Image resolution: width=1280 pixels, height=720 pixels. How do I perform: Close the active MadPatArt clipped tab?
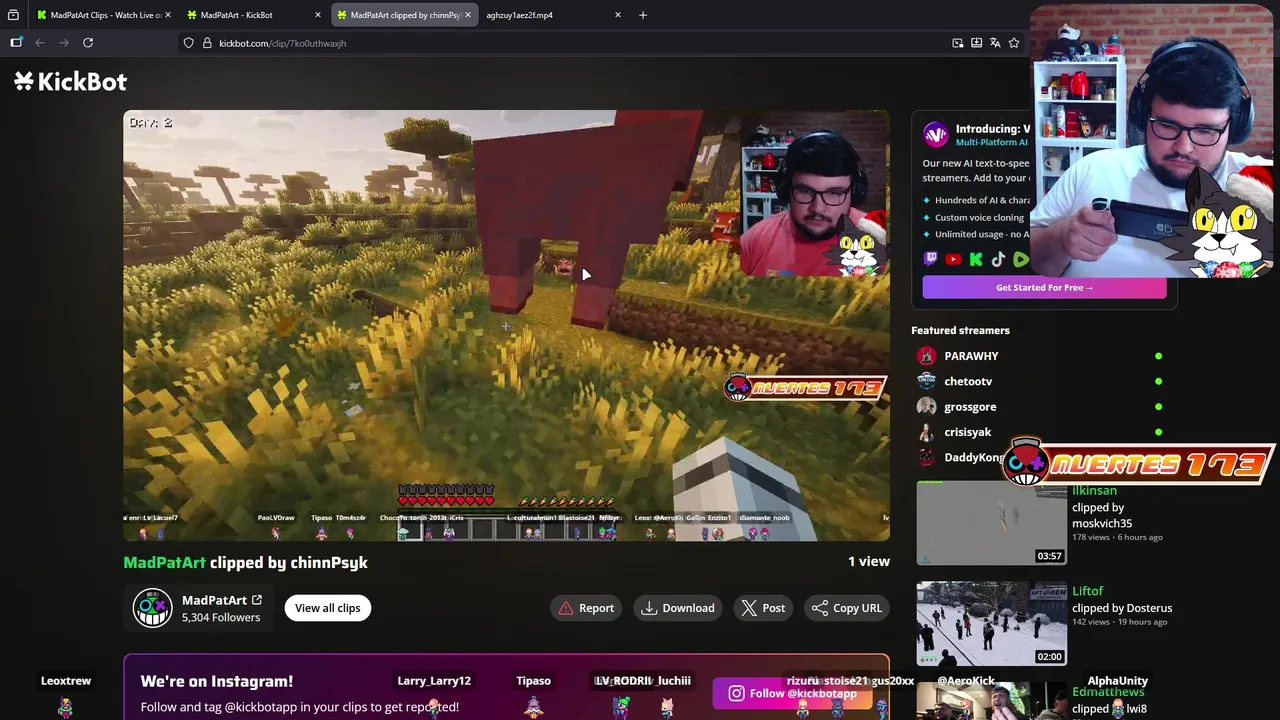coord(467,15)
